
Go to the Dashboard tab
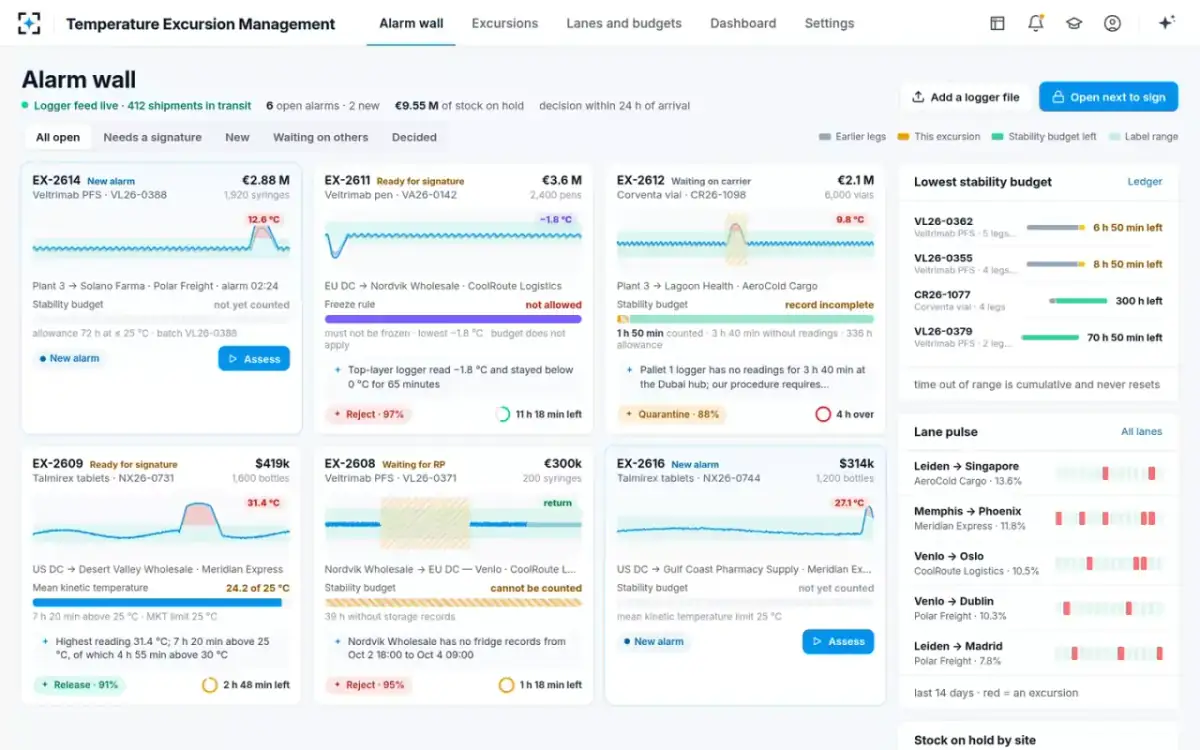pos(743,23)
